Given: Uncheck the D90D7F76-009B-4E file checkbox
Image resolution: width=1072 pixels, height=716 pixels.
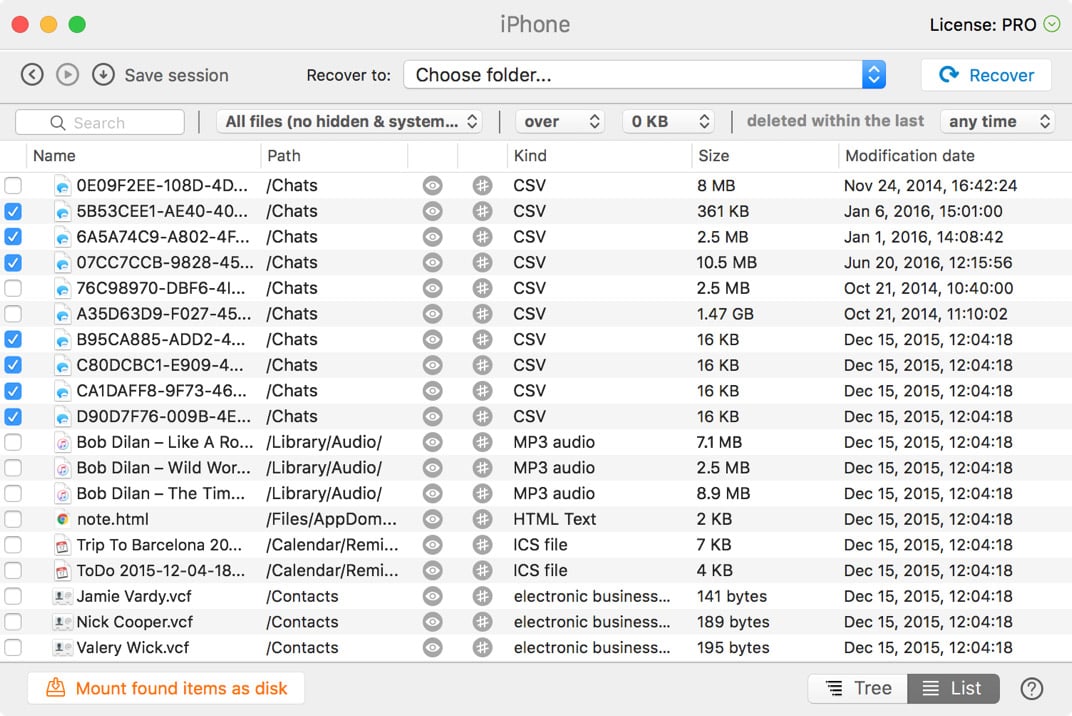Looking at the screenshot, I should point(13,416).
